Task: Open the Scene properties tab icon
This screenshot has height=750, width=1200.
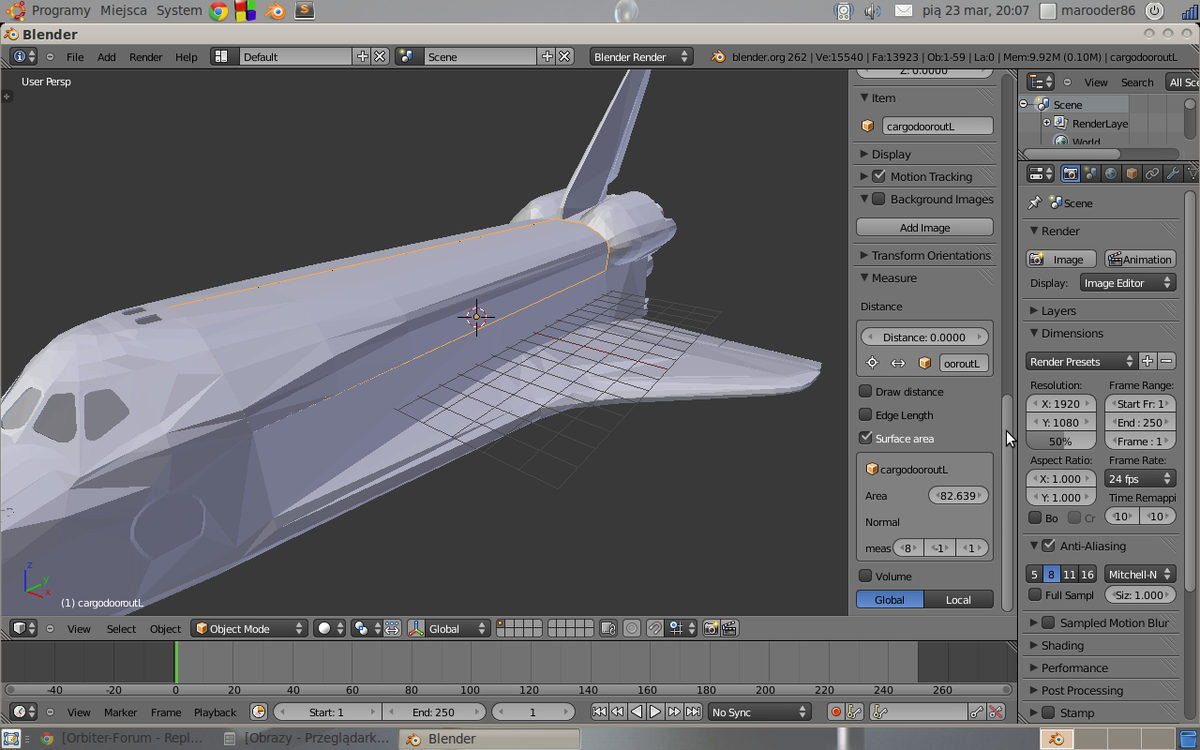Action: click(1091, 174)
